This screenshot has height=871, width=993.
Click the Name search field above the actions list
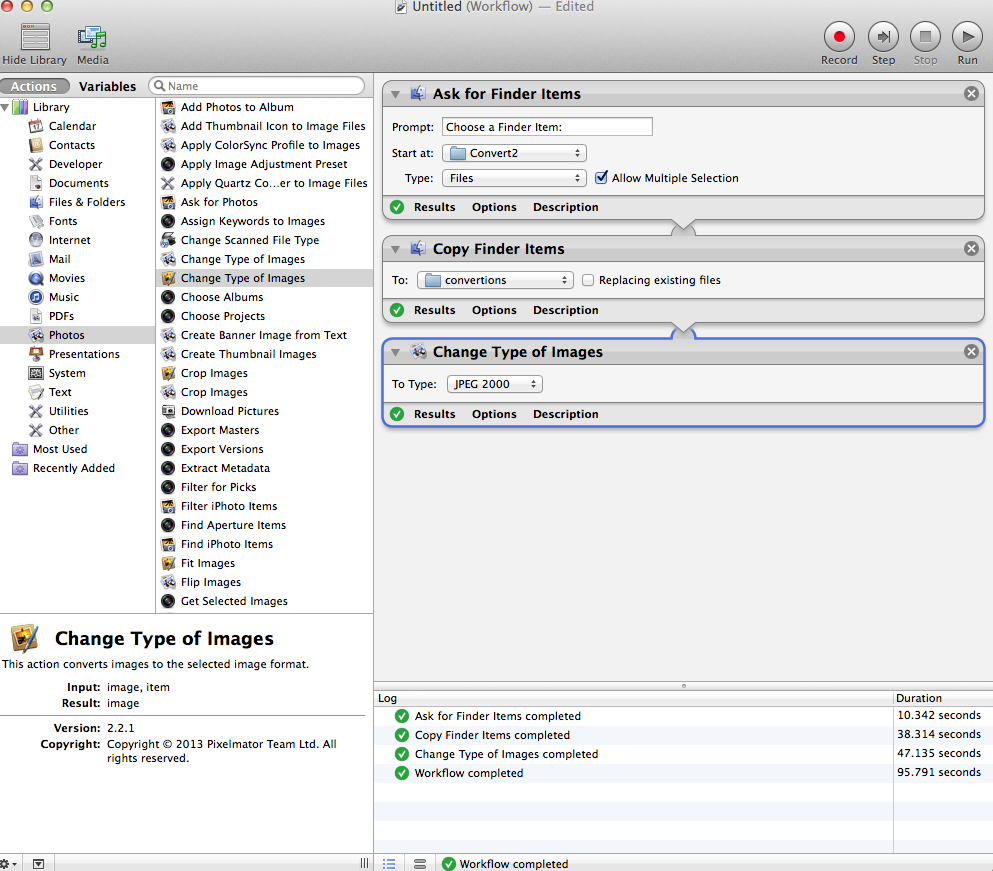(x=257, y=86)
